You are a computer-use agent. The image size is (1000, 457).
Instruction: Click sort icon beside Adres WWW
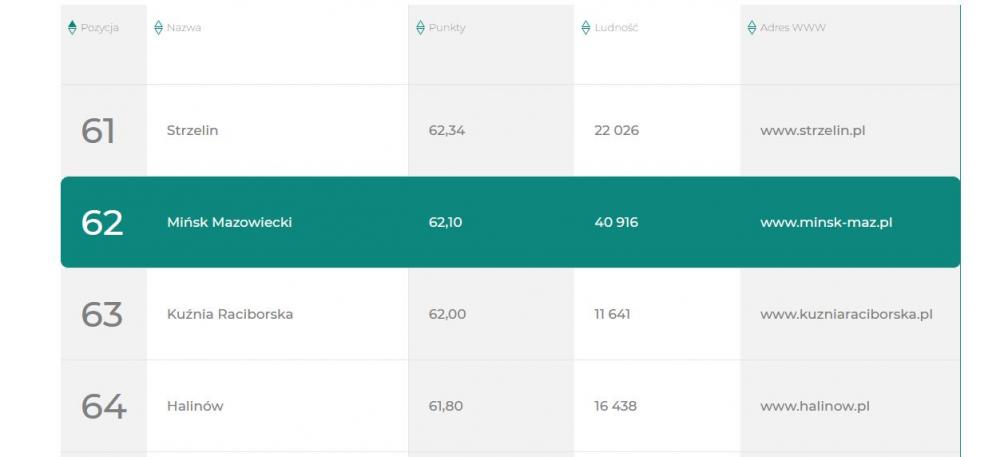tap(751, 27)
